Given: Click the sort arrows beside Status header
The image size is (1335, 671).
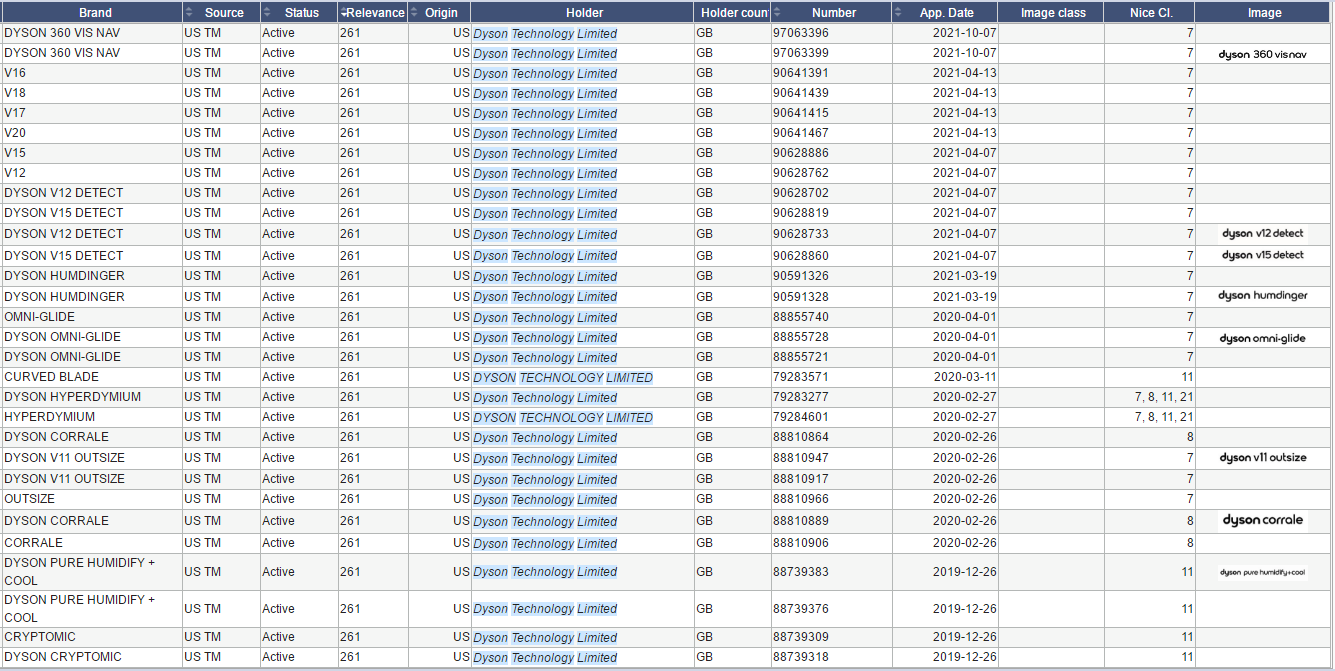Looking at the screenshot, I should [267, 12].
